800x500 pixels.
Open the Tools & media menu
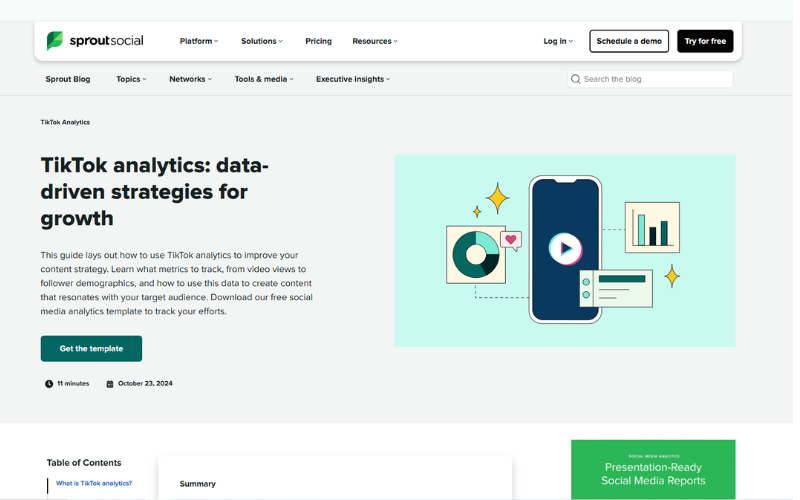click(x=266, y=80)
